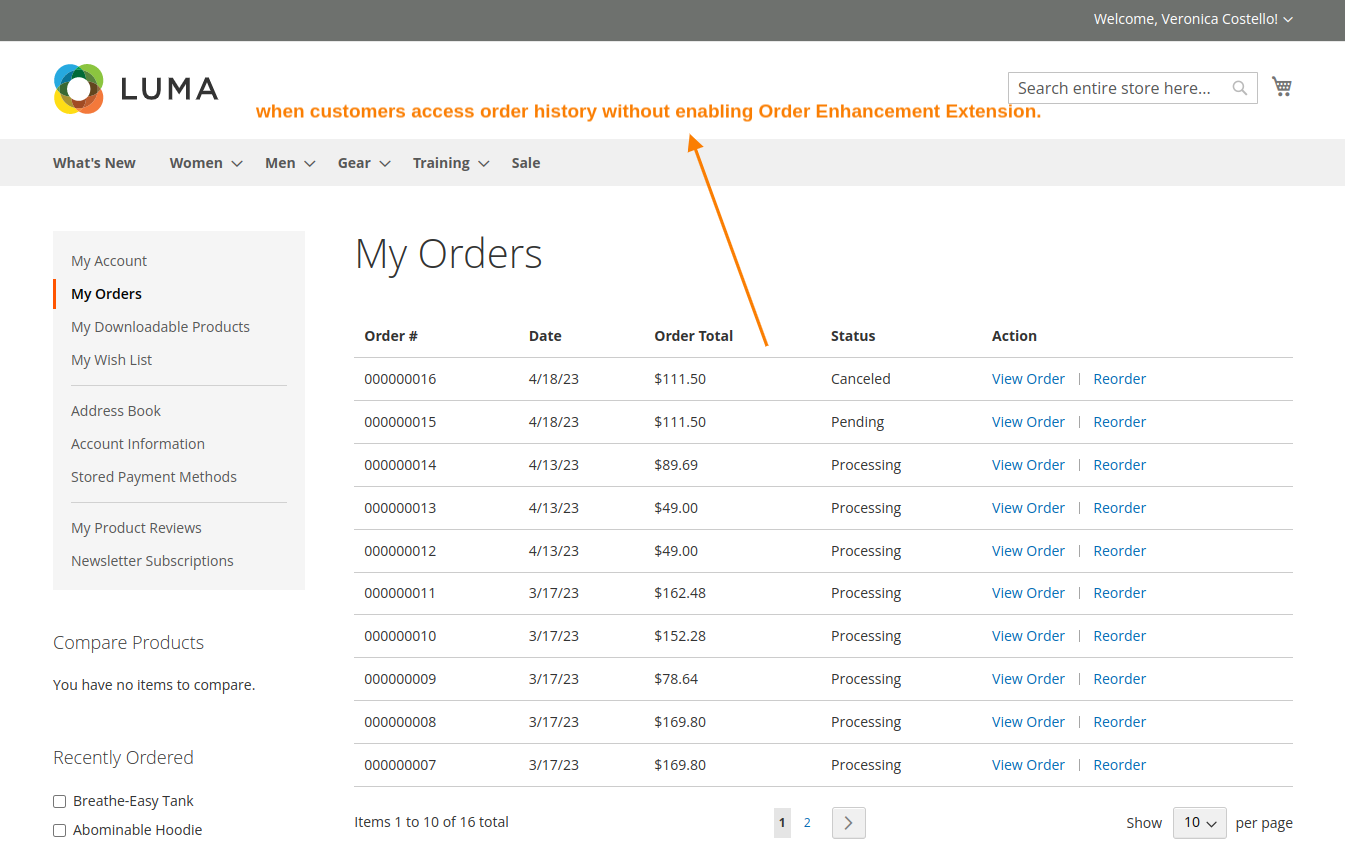Check the Breathe-Easy Tank checkbox
Viewport: 1345px width, 856px height.
click(x=59, y=800)
